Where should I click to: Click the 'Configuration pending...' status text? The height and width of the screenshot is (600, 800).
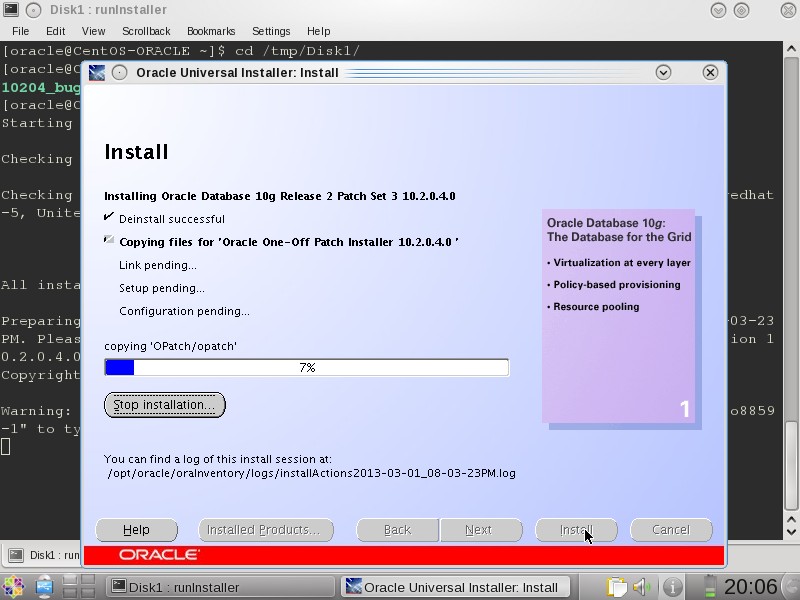[x=184, y=311]
